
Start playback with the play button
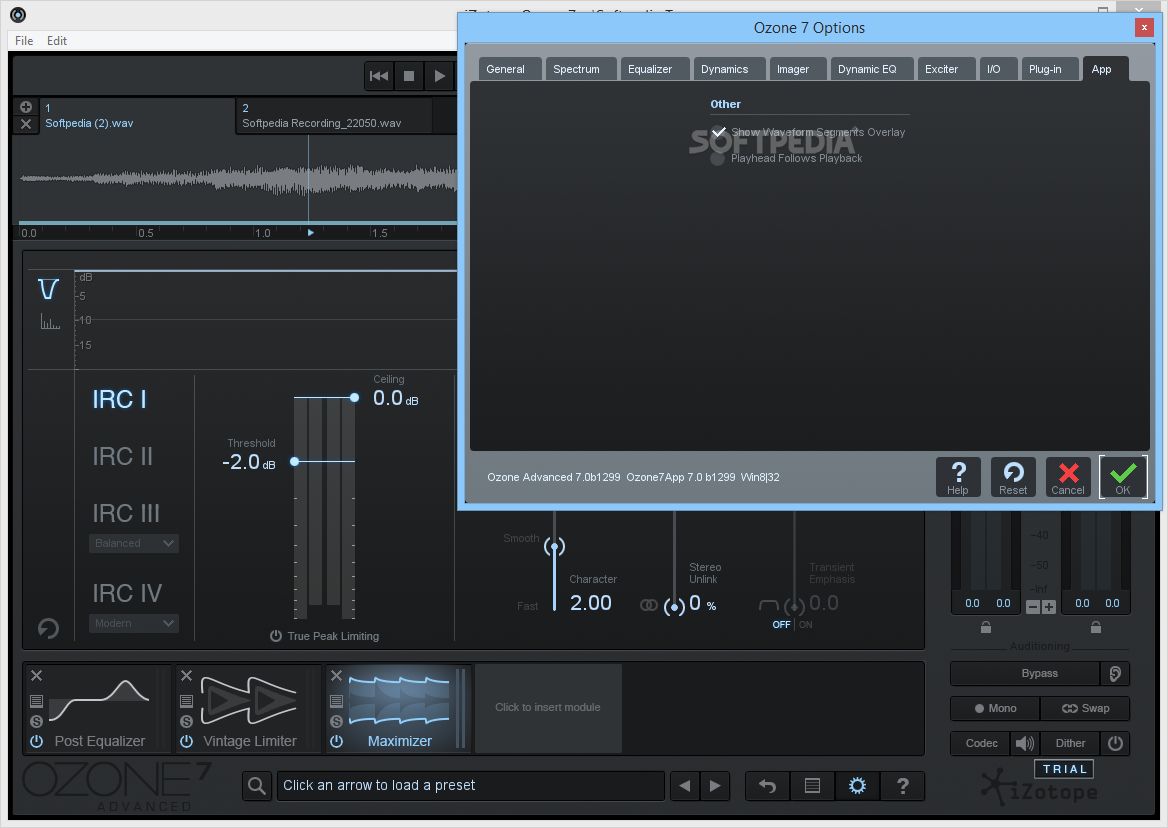(439, 76)
